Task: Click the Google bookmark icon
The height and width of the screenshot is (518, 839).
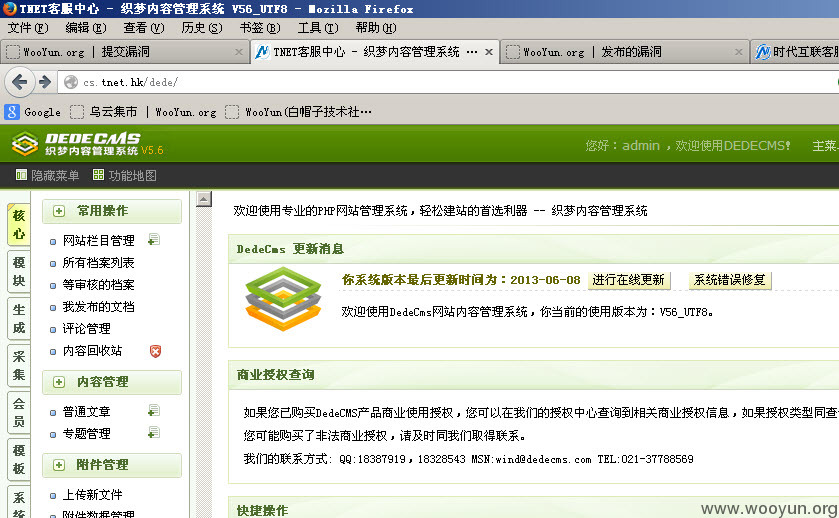Action: (x=12, y=112)
